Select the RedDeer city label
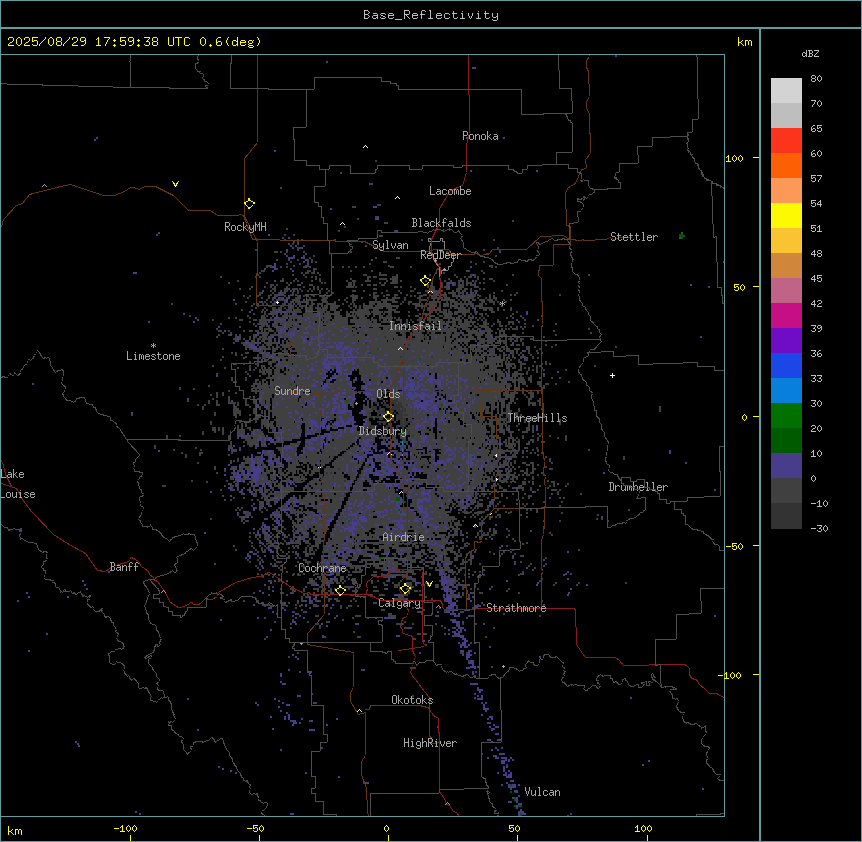The image size is (862, 842). (441, 255)
